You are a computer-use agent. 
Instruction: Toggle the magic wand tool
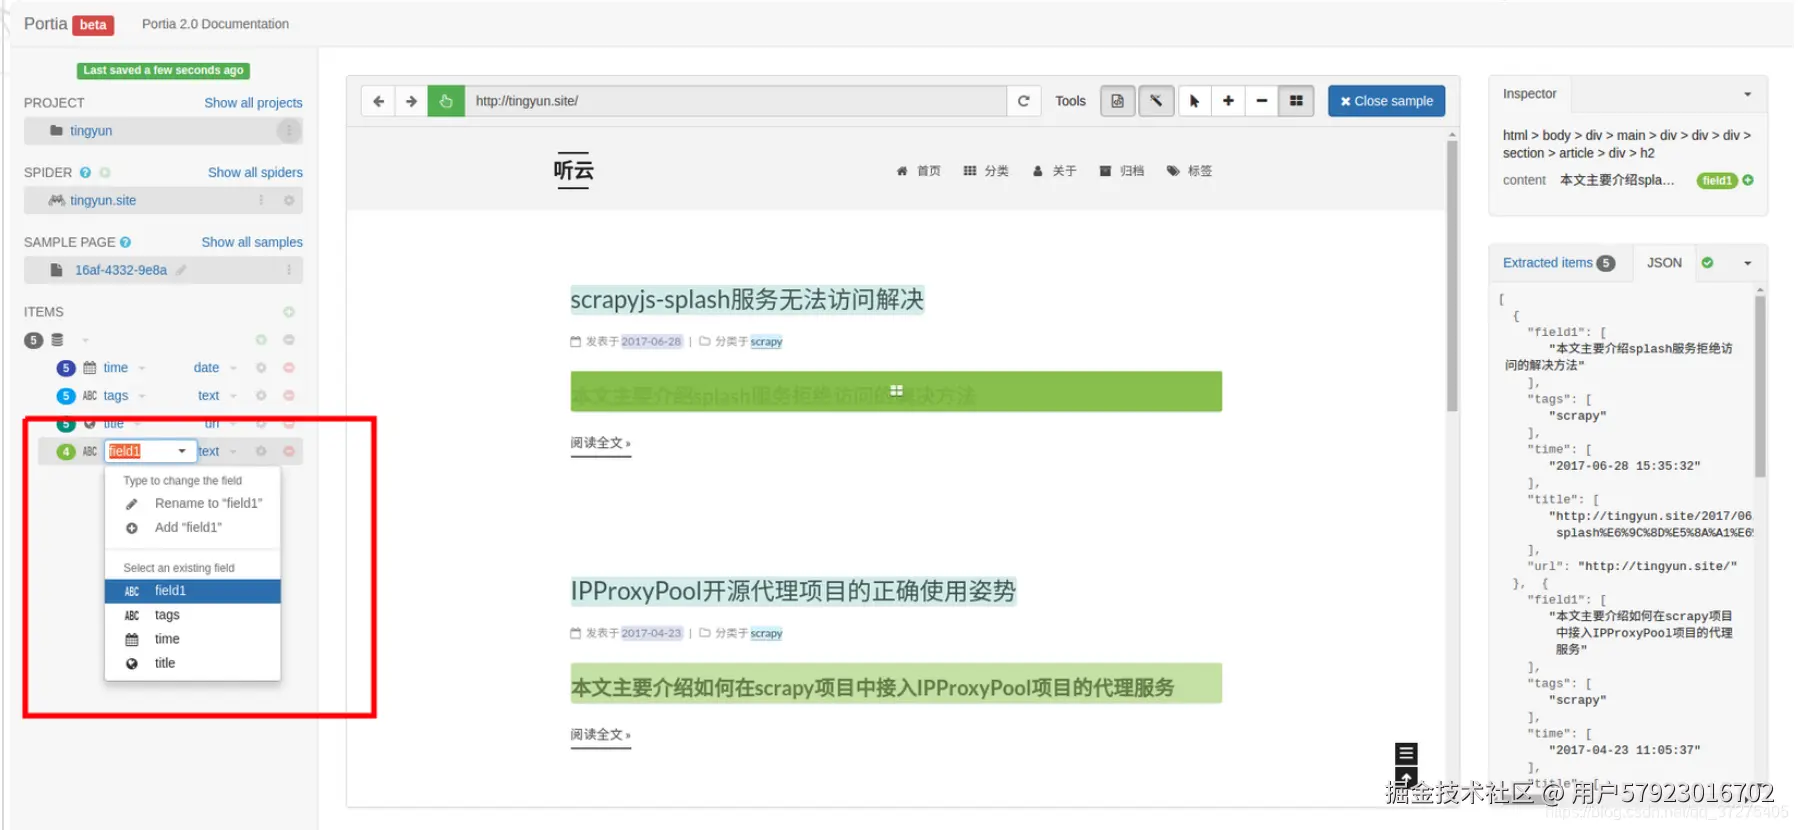pos(1155,101)
